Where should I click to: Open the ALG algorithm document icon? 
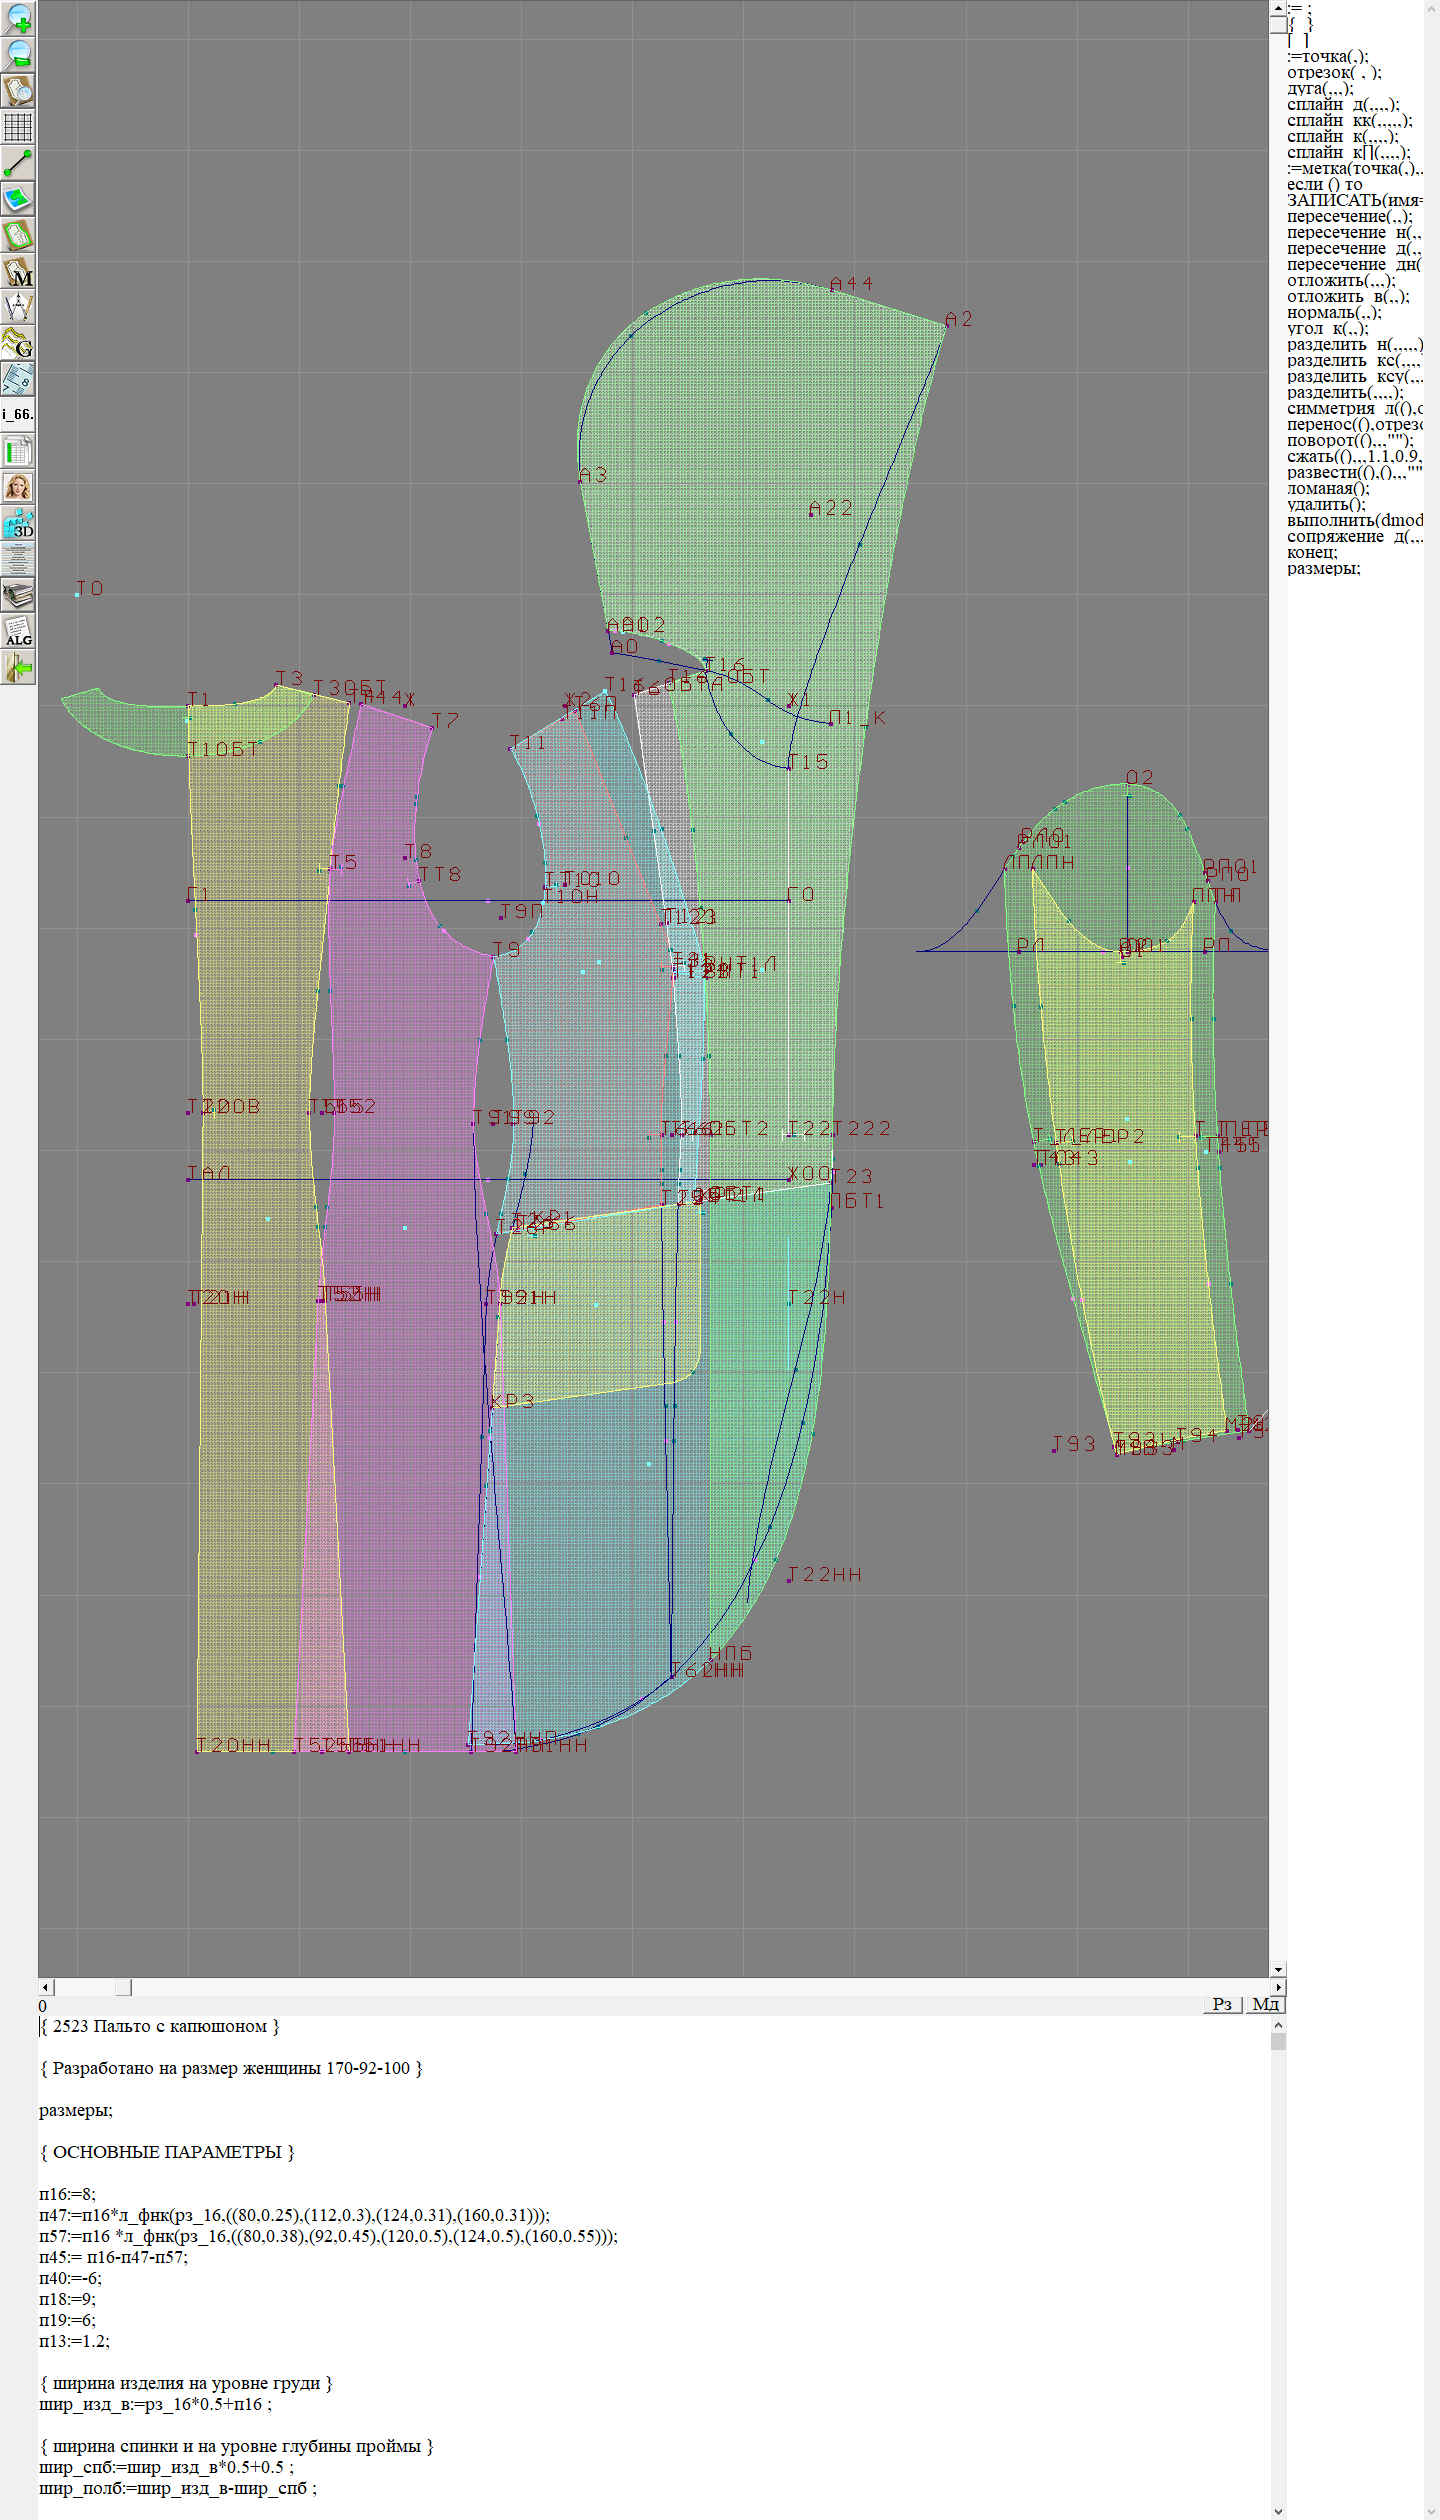coord(18,631)
